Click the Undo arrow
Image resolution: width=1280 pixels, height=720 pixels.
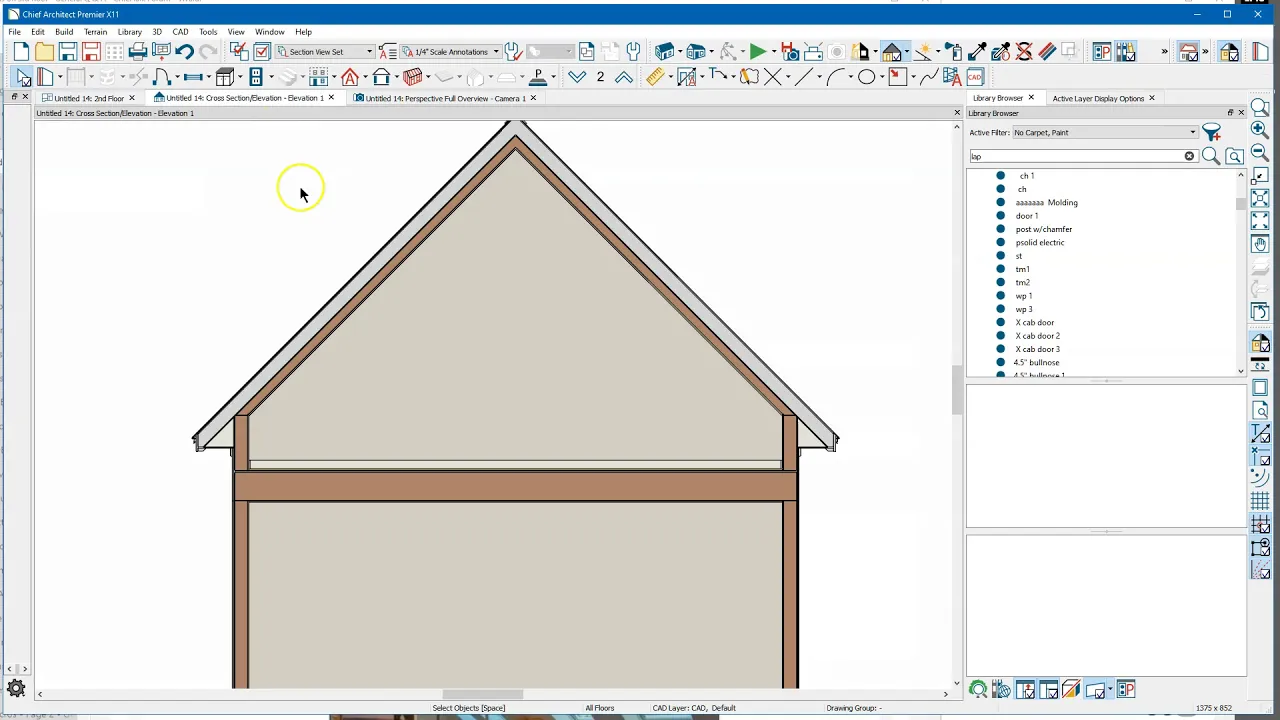tap(185, 52)
